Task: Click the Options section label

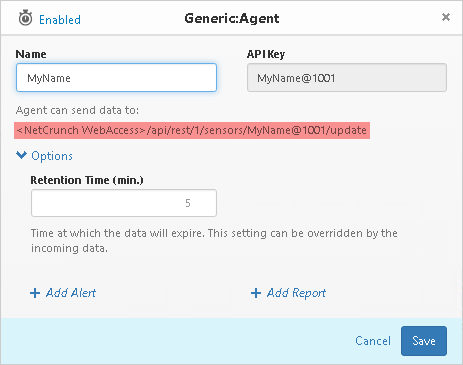Action: [52, 156]
